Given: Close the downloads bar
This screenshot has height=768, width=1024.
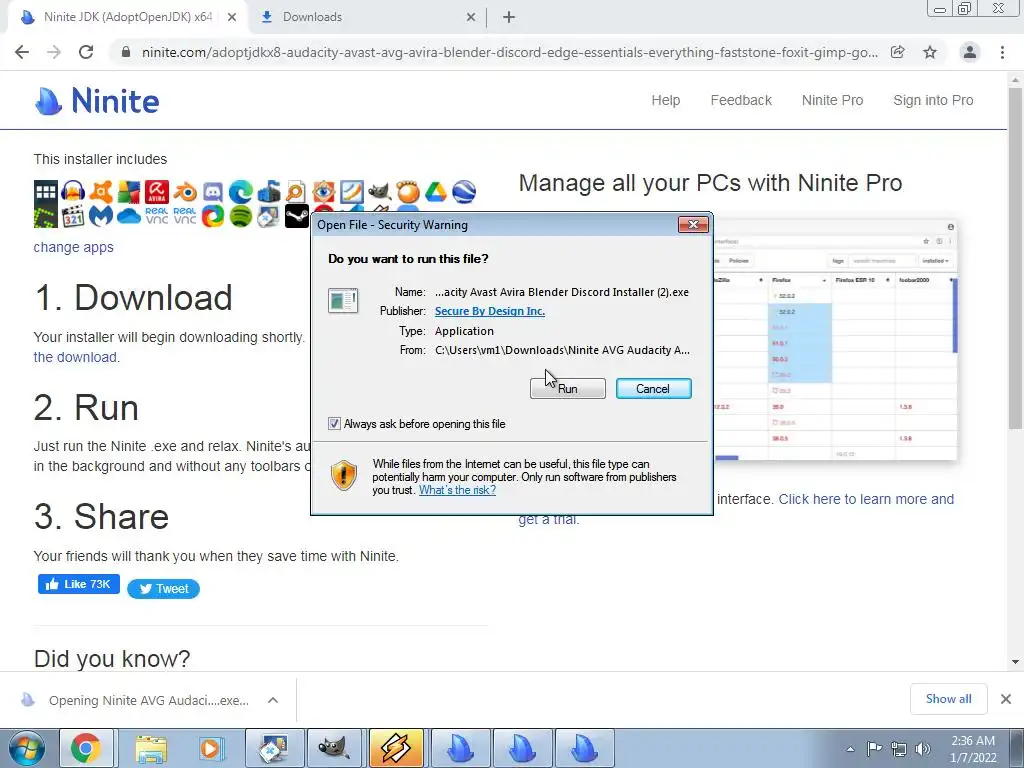Looking at the screenshot, I should pyautogui.click(x=1006, y=699).
